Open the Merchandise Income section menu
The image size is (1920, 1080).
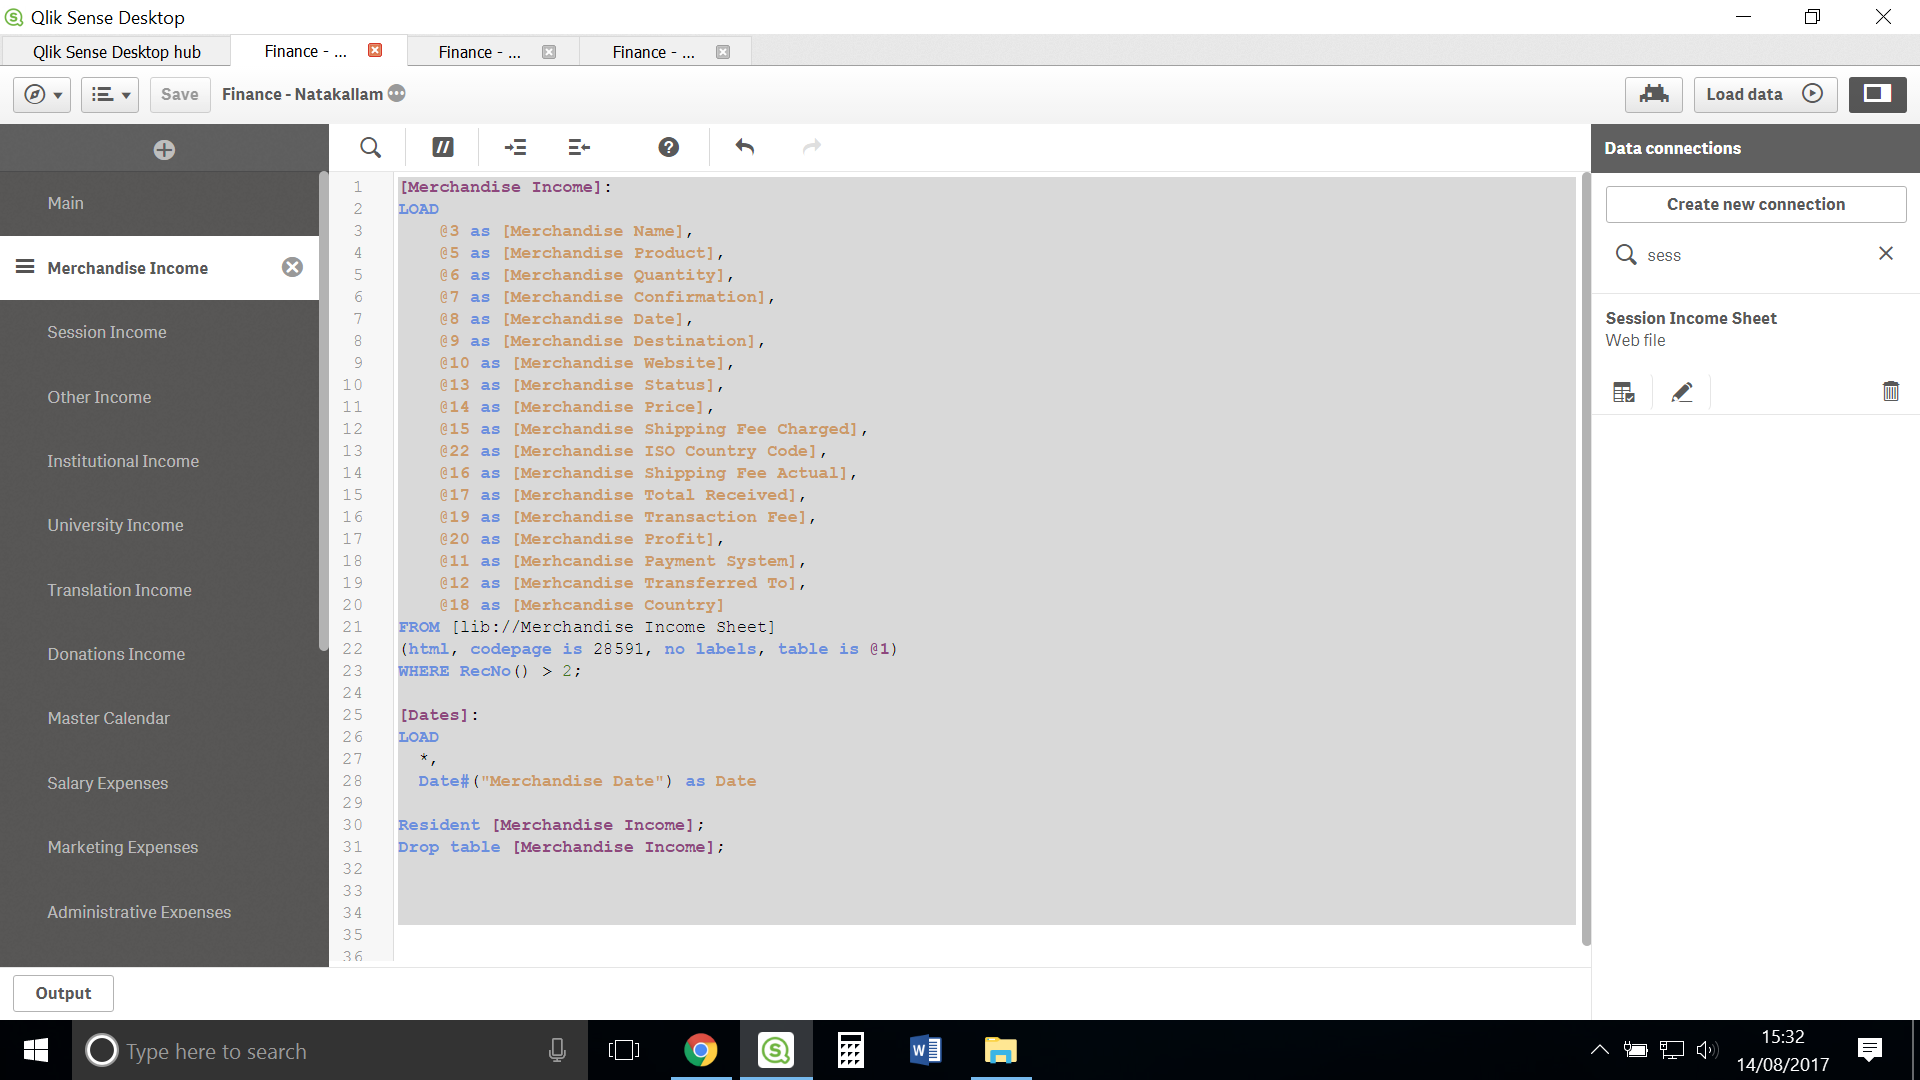(23, 267)
